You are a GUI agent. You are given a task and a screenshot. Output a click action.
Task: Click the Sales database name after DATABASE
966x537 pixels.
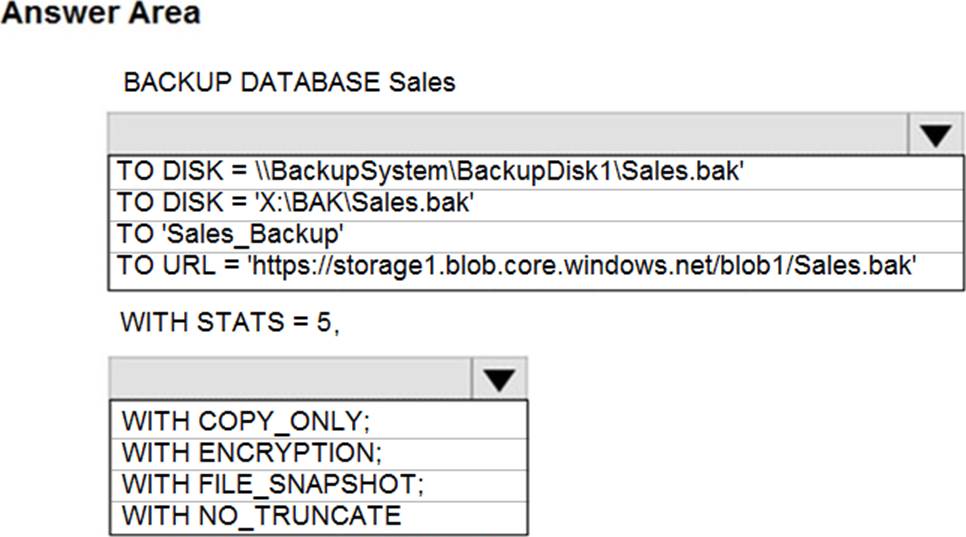click(421, 83)
